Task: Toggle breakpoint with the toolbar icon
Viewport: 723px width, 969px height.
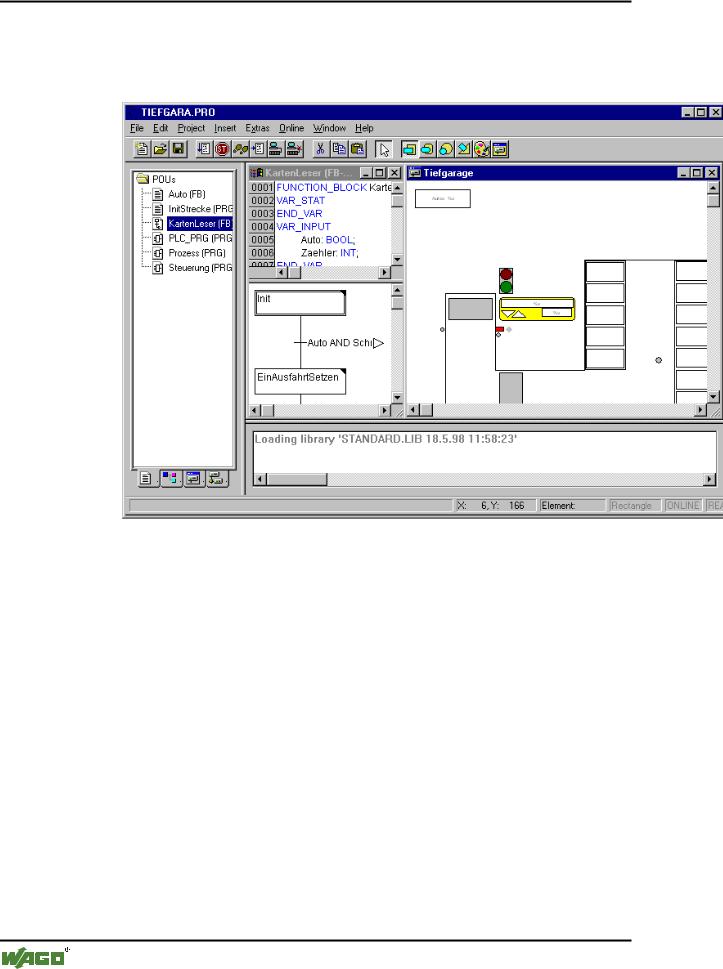Action: click(257, 149)
